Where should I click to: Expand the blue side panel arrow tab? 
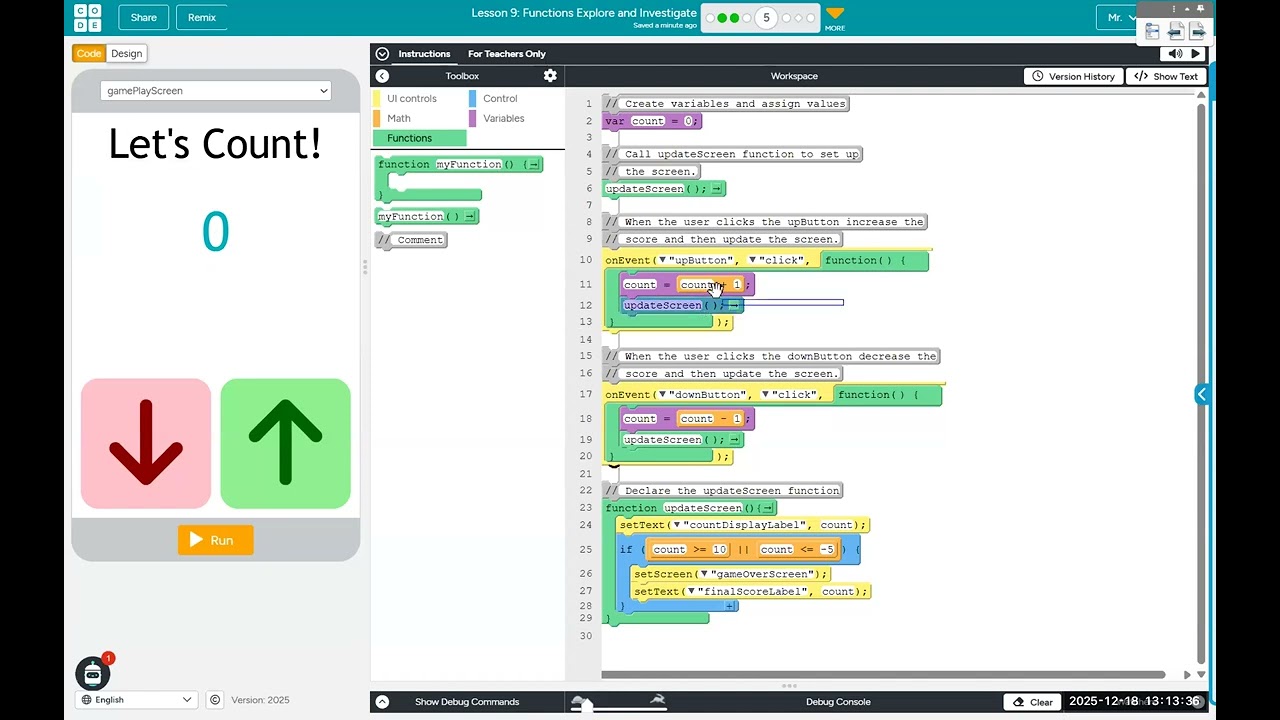point(1202,394)
